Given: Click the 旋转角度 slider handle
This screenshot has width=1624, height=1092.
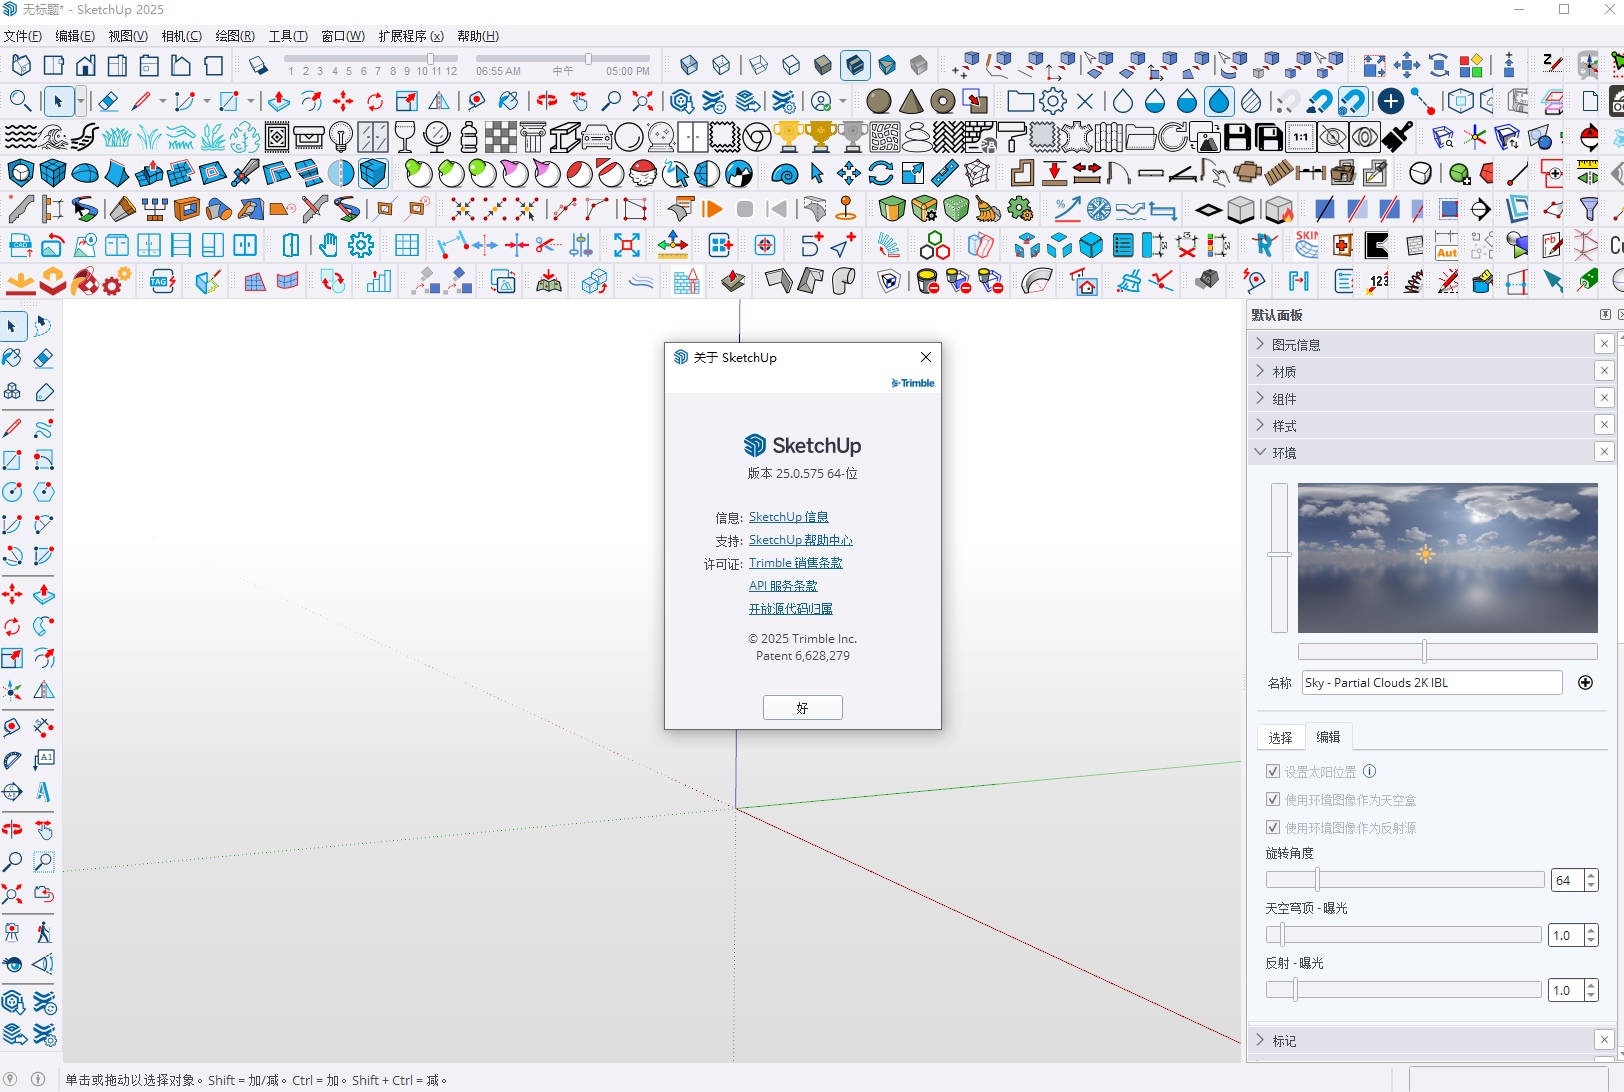Looking at the screenshot, I should [x=1317, y=880].
